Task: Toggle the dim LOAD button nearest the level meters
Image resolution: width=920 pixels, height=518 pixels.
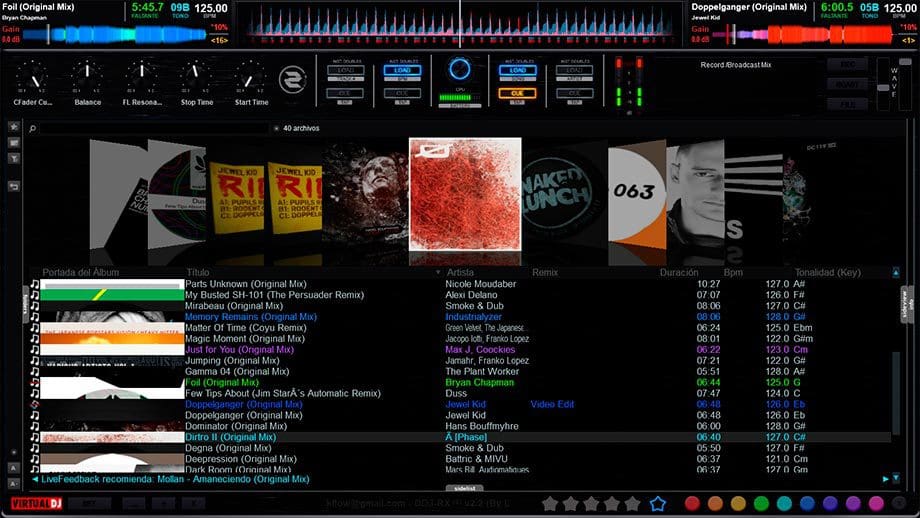Action: pos(574,70)
